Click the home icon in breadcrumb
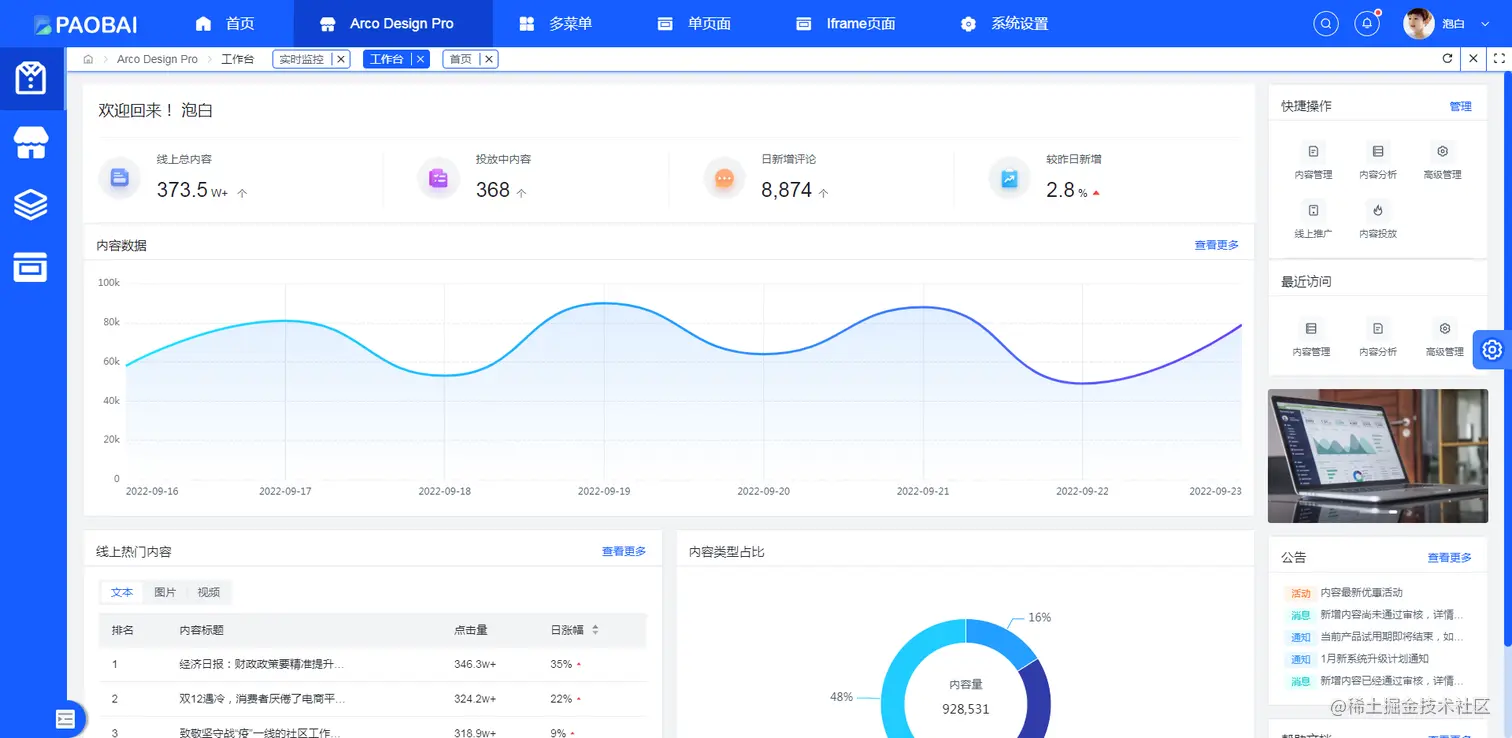This screenshot has width=1512, height=738. pyautogui.click(x=88, y=59)
